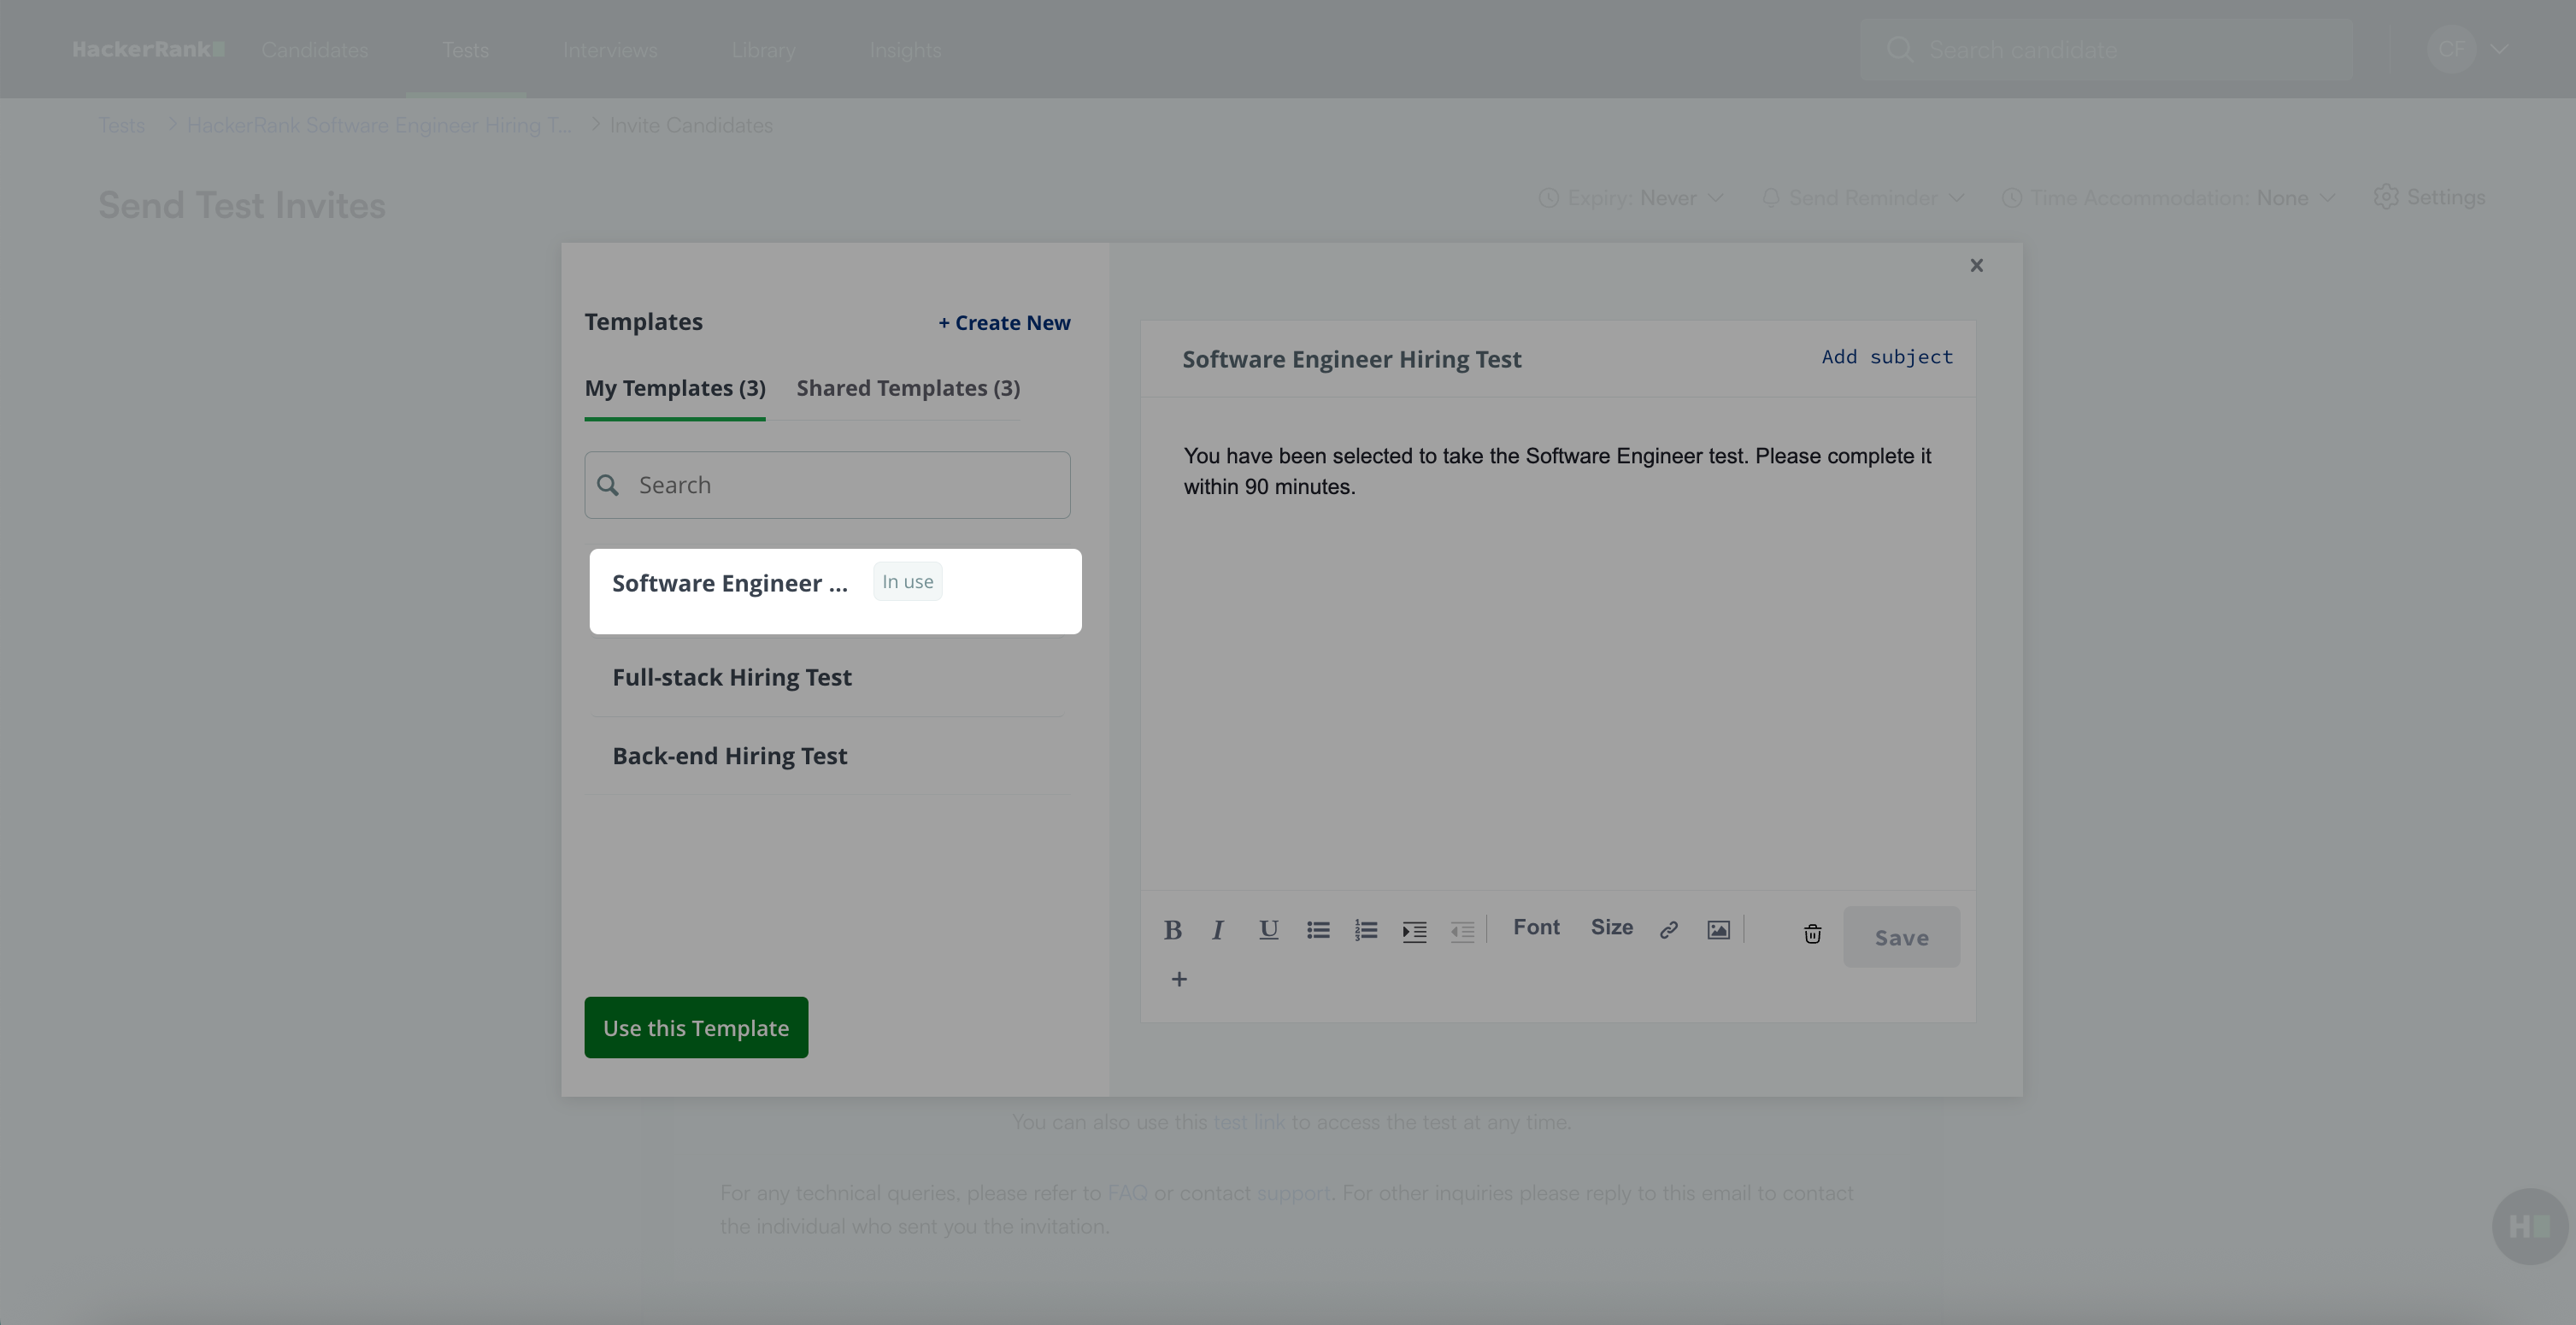Image resolution: width=2576 pixels, height=1325 pixels.
Task: Toggle bold formatting in editor toolbar
Action: point(1173,931)
